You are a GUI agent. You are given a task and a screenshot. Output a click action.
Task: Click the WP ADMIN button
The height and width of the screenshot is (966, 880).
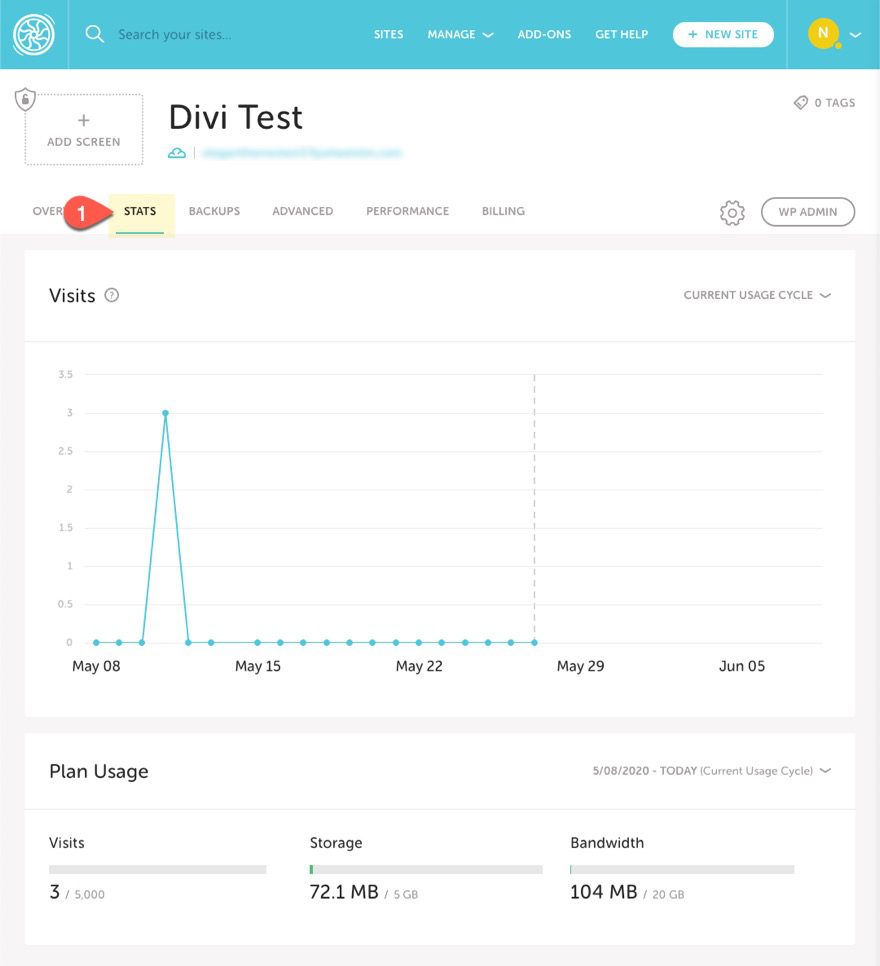point(808,212)
